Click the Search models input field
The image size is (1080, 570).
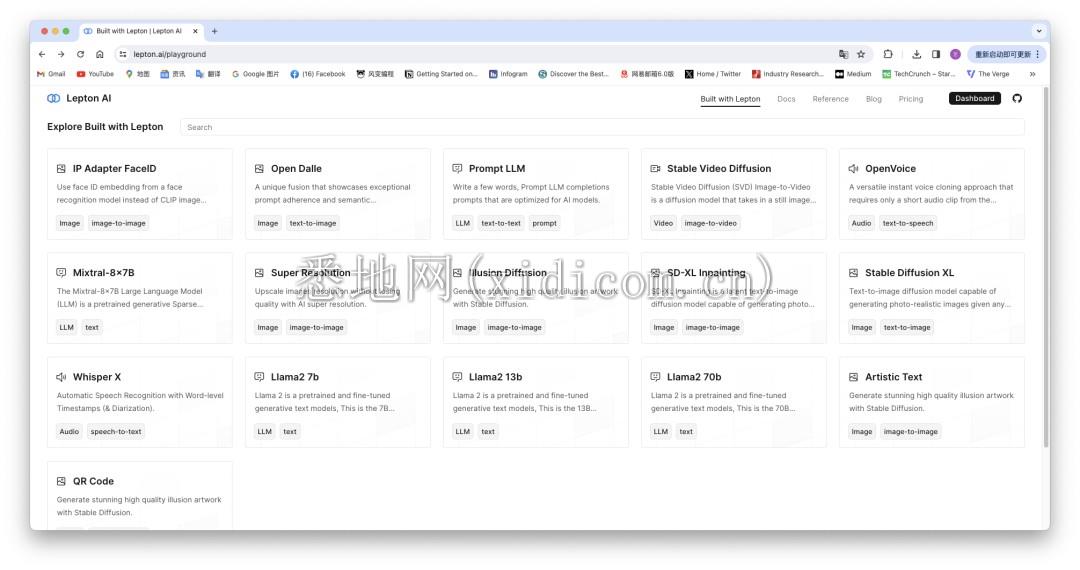[602, 127]
